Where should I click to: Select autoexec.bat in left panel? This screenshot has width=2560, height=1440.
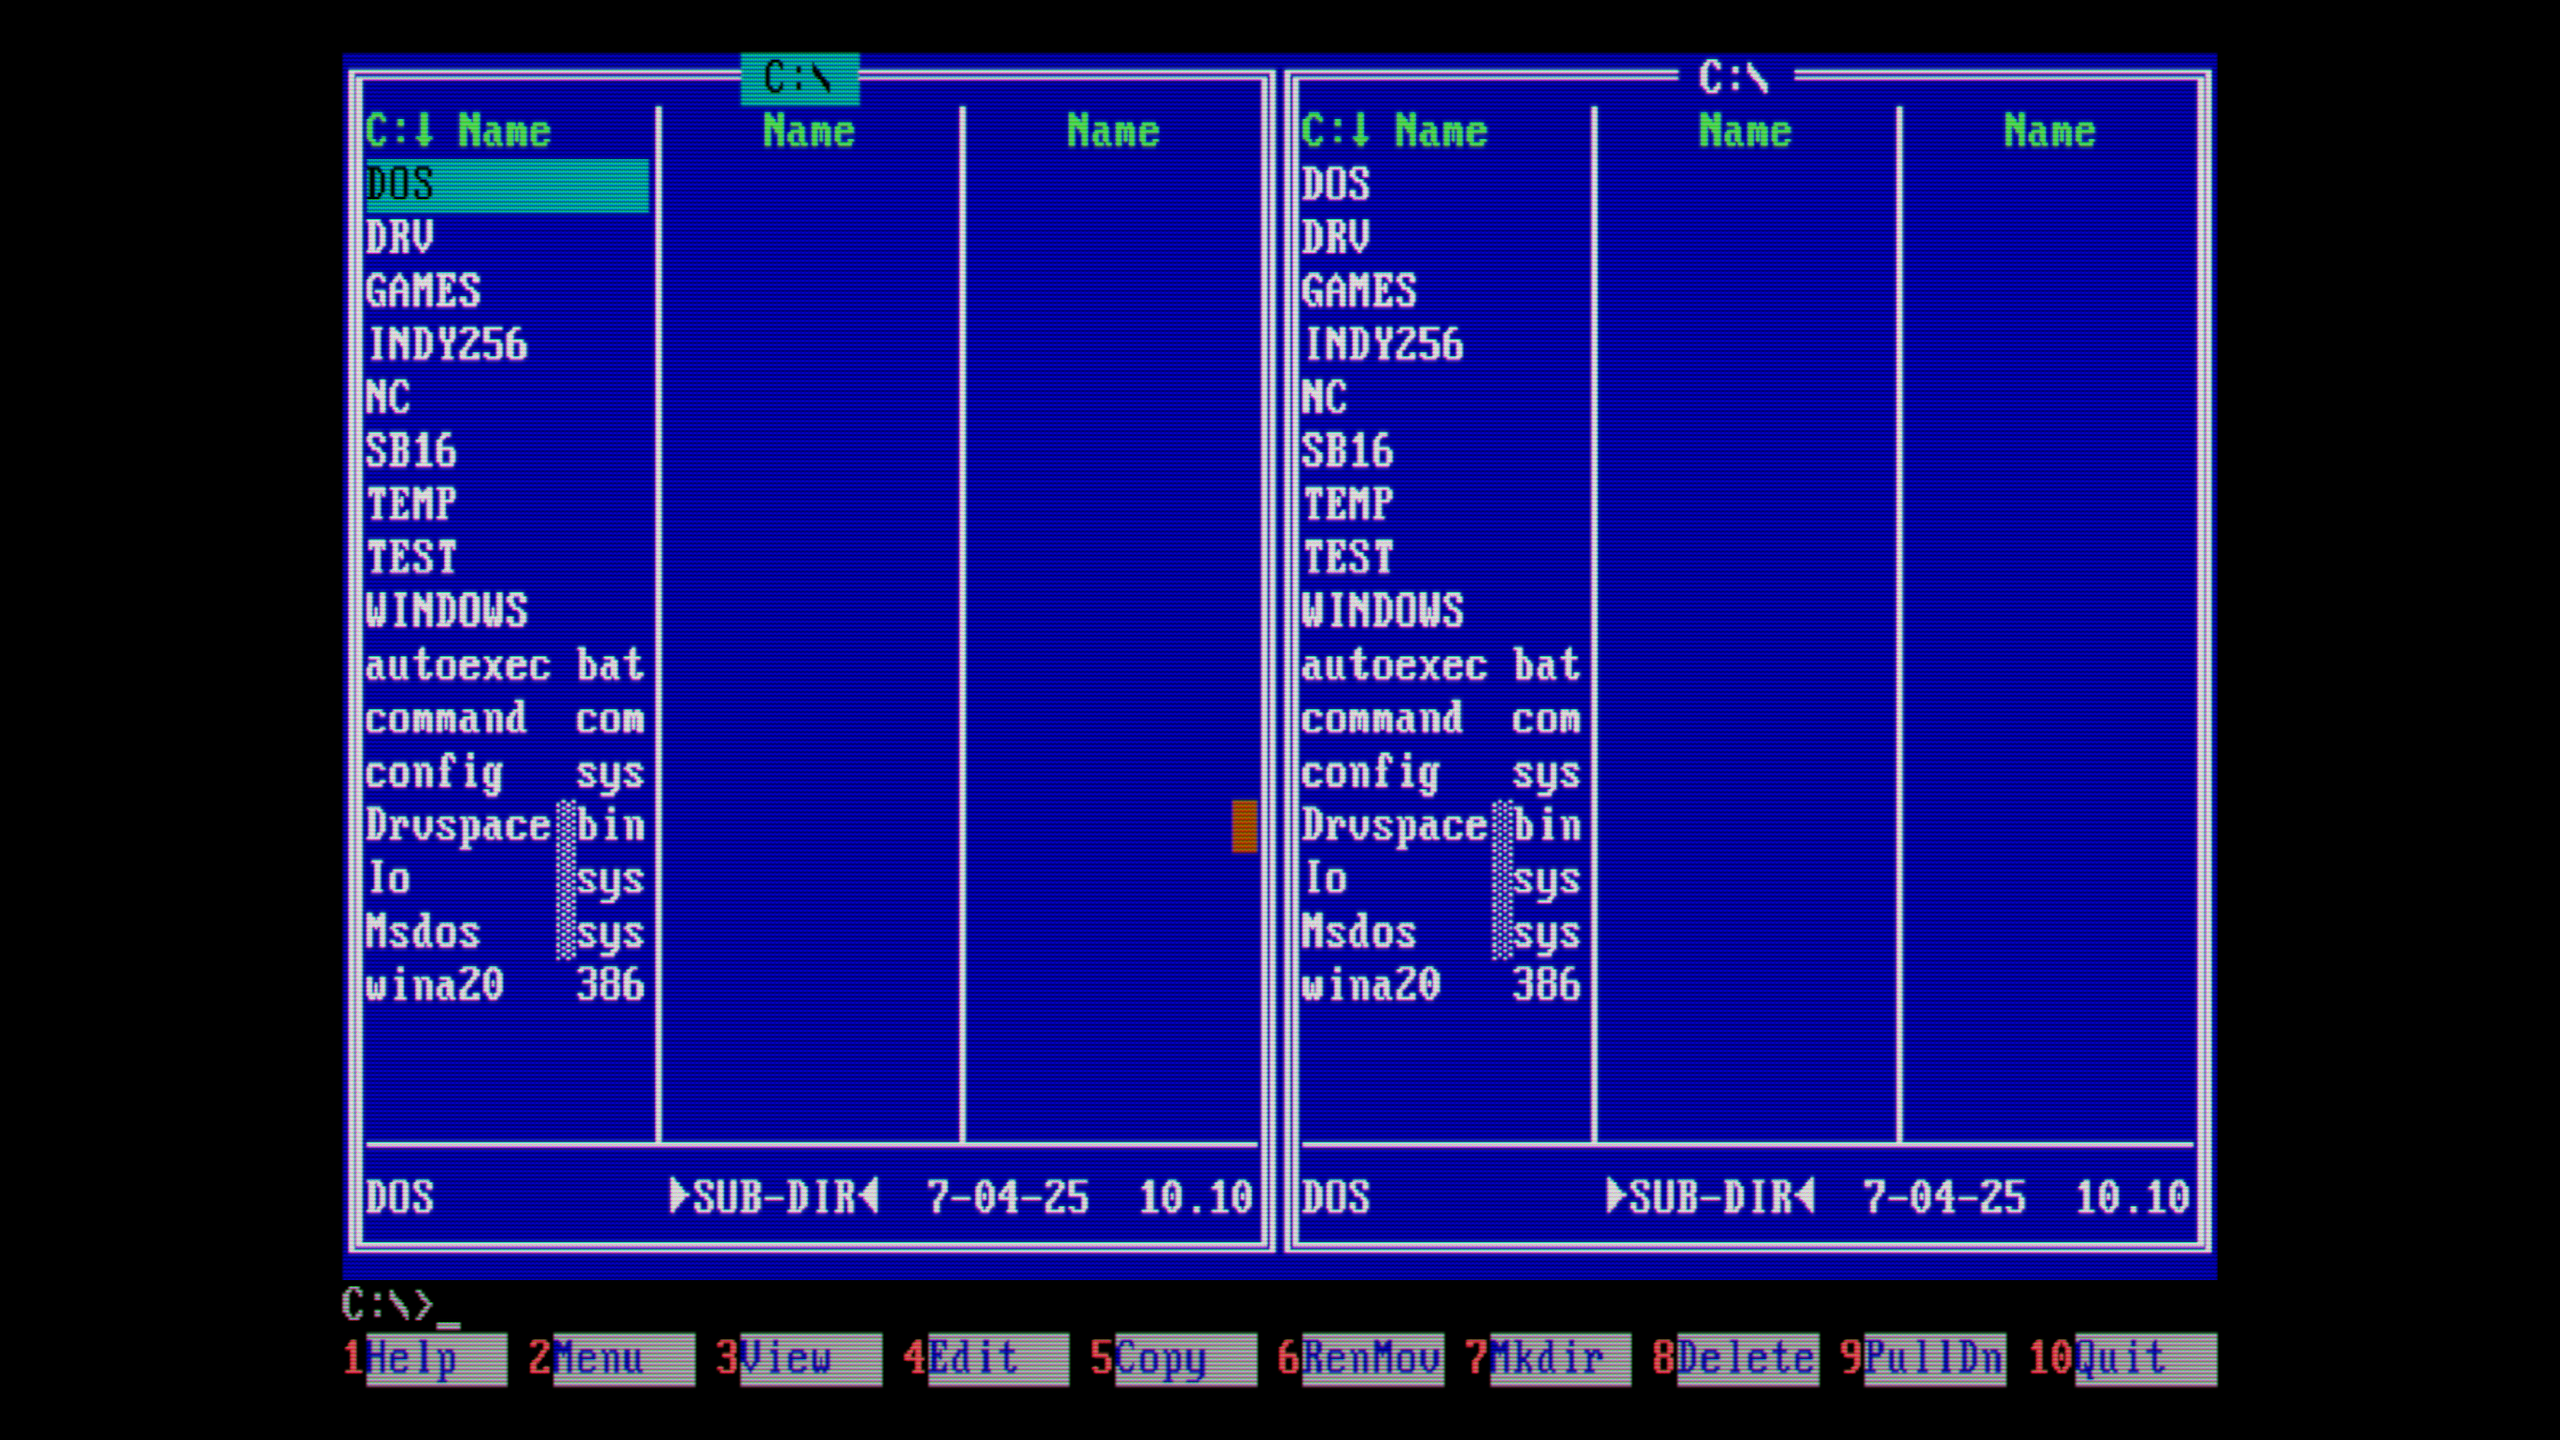tap(507, 665)
